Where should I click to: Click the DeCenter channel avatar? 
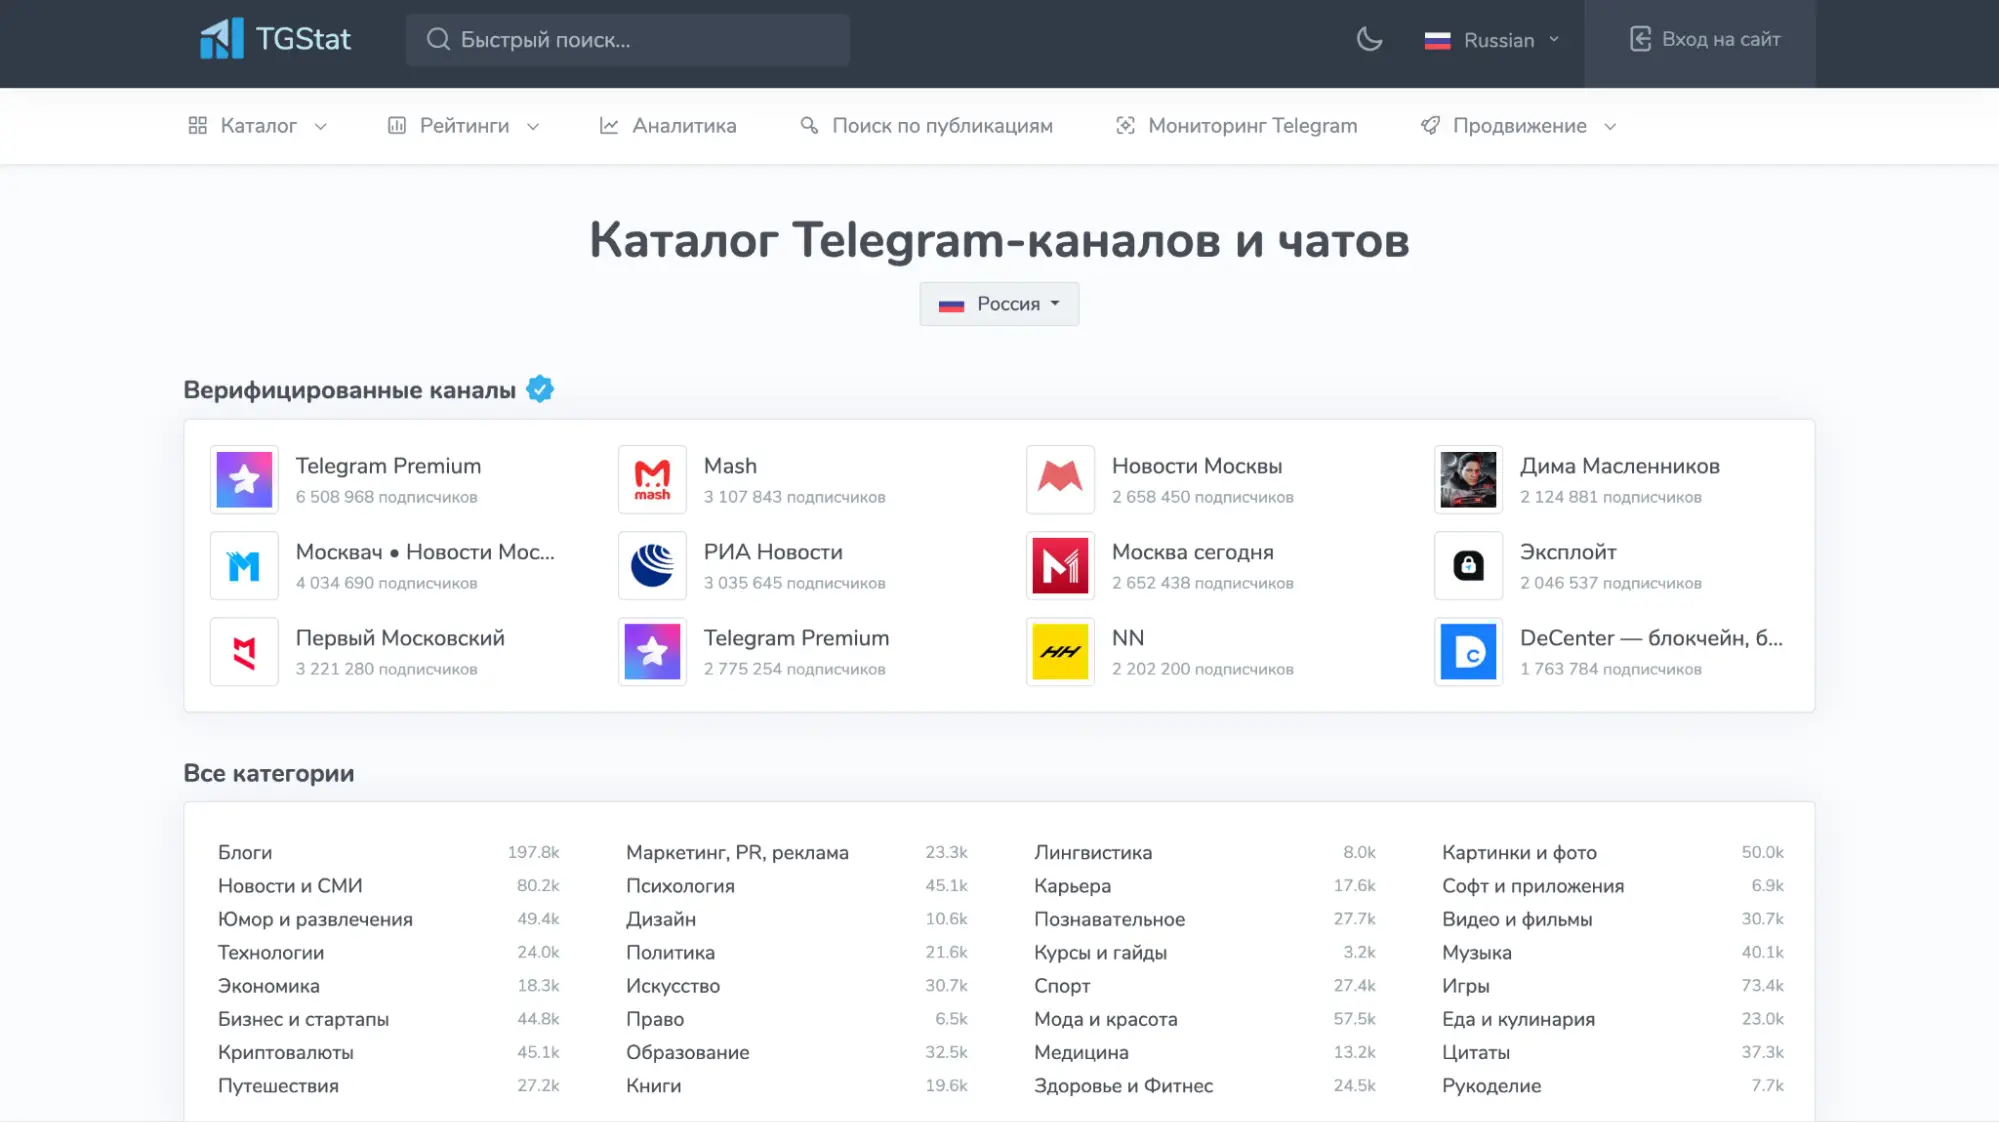click(x=1468, y=651)
